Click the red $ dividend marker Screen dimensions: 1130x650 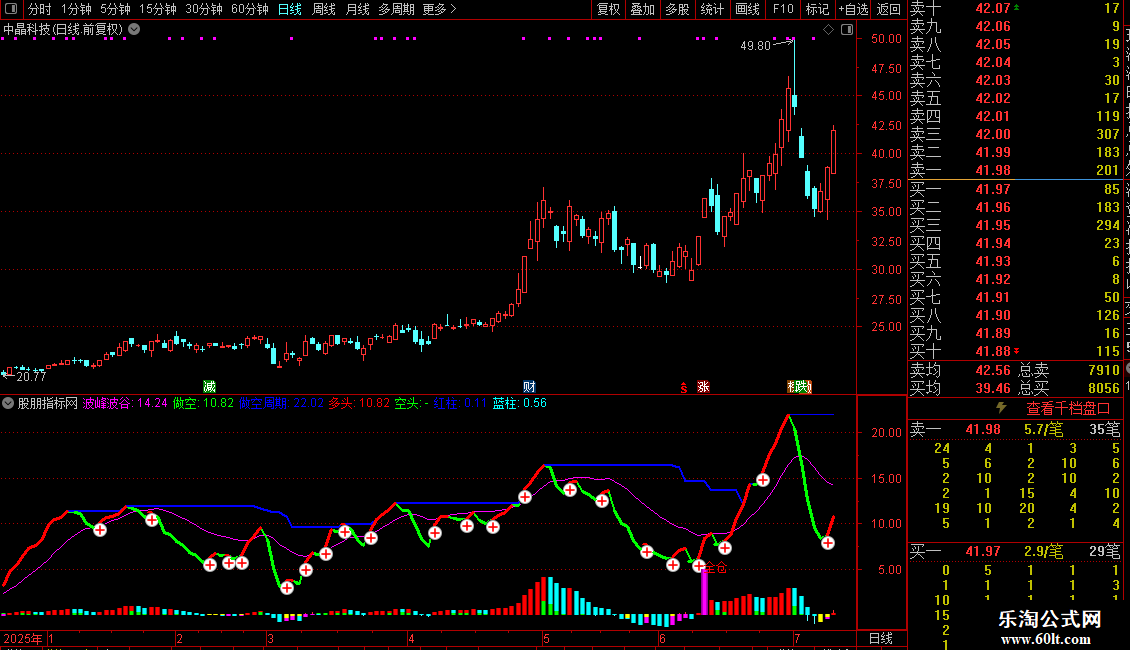point(684,388)
